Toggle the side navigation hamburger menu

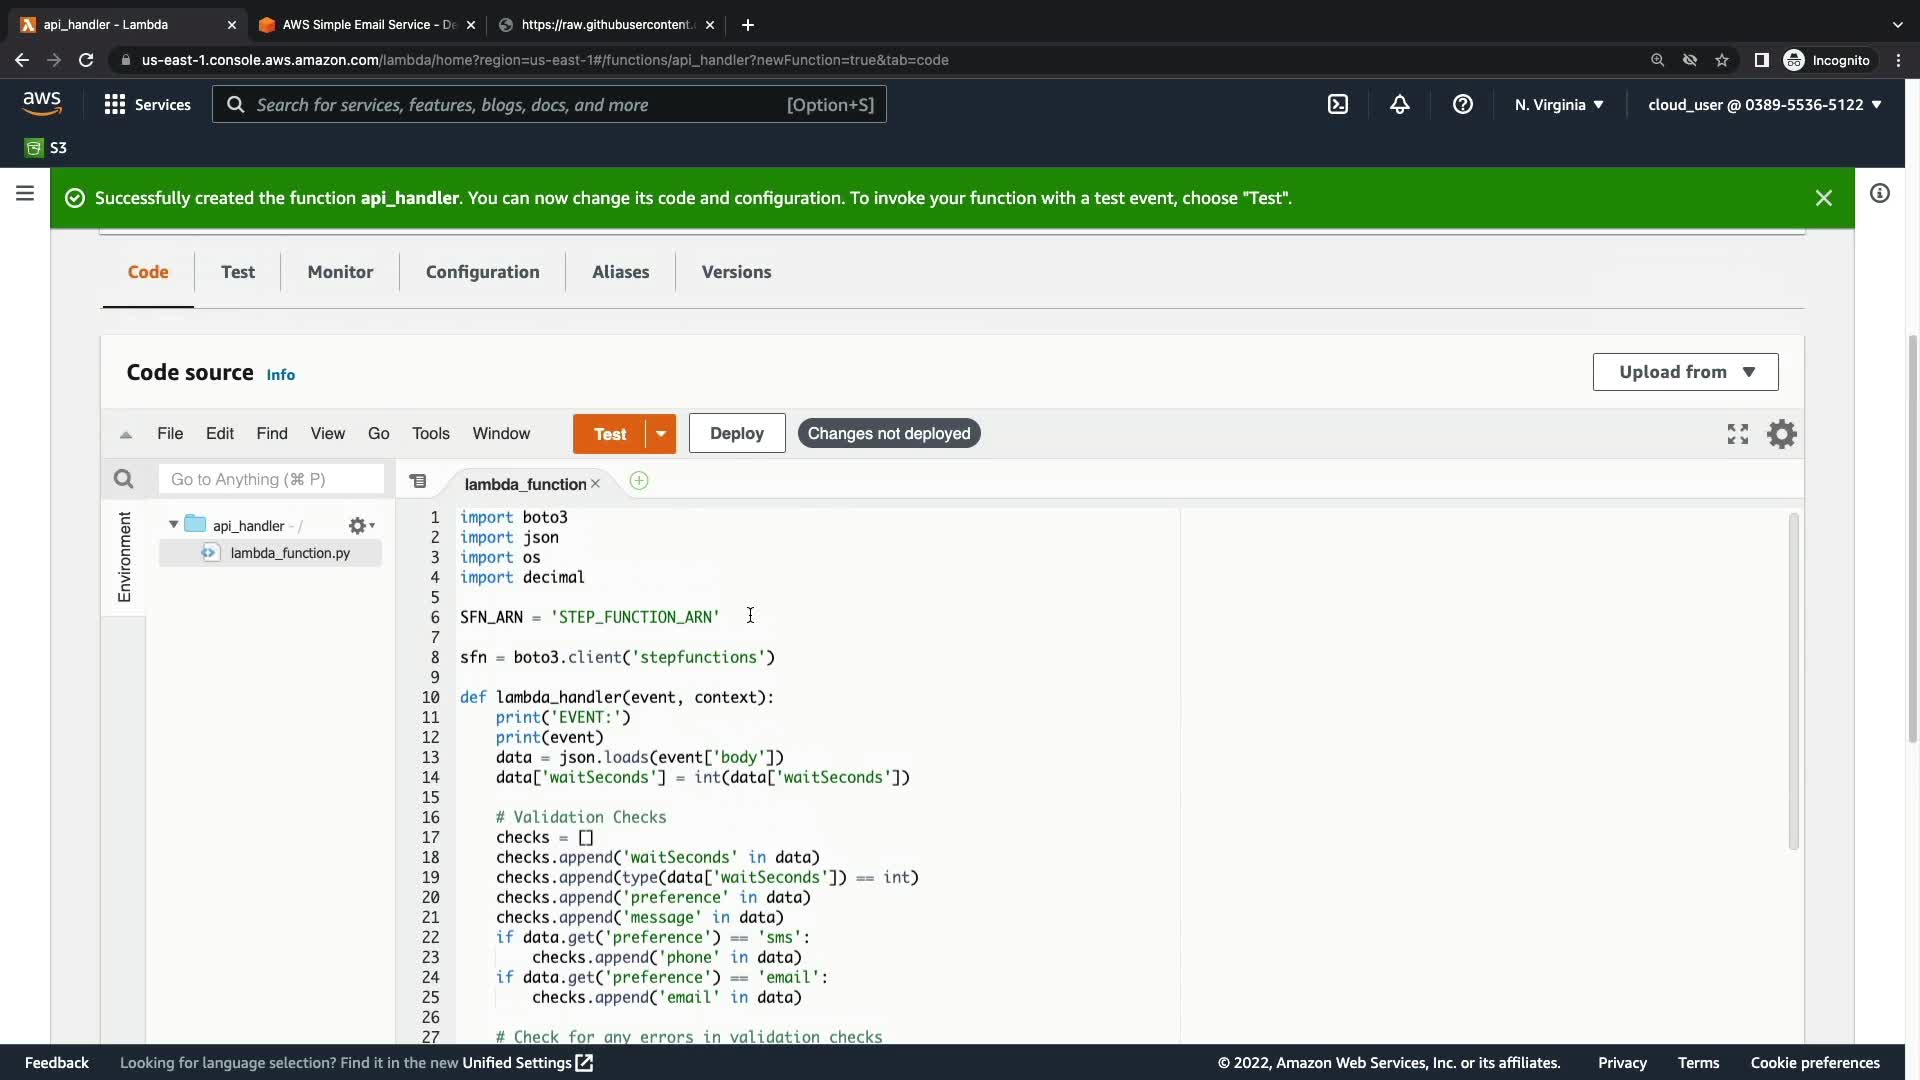[x=25, y=193]
